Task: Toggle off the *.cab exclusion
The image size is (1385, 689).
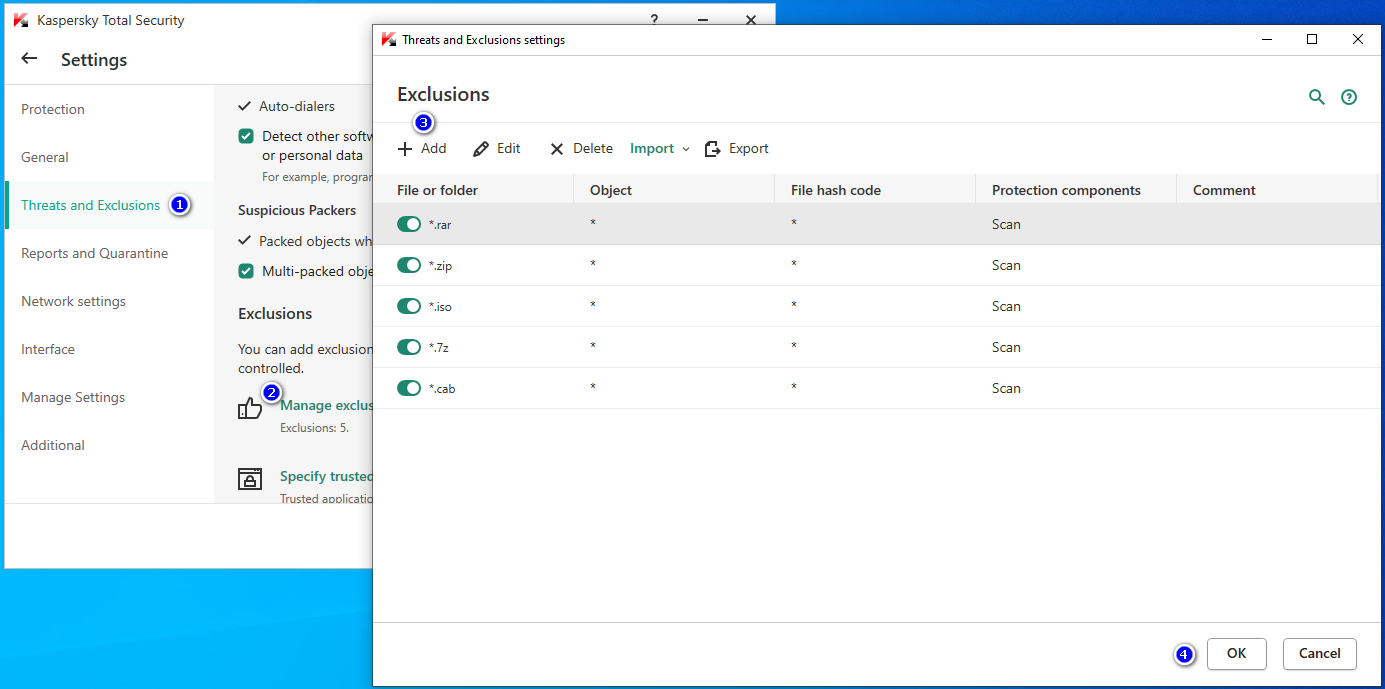Action: click(409, 388)
